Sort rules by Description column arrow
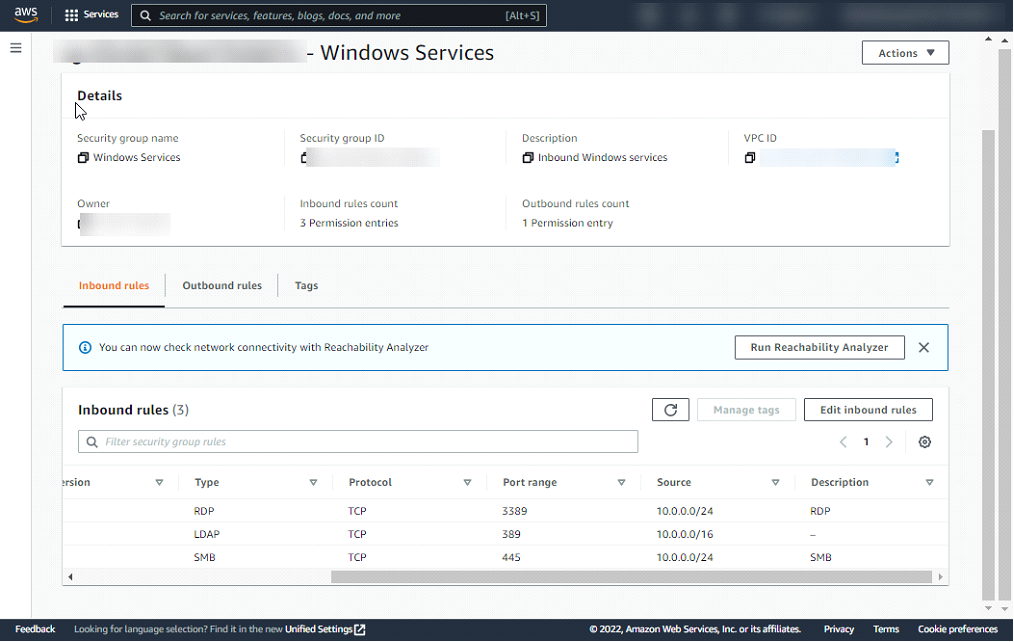 (929, 483)
